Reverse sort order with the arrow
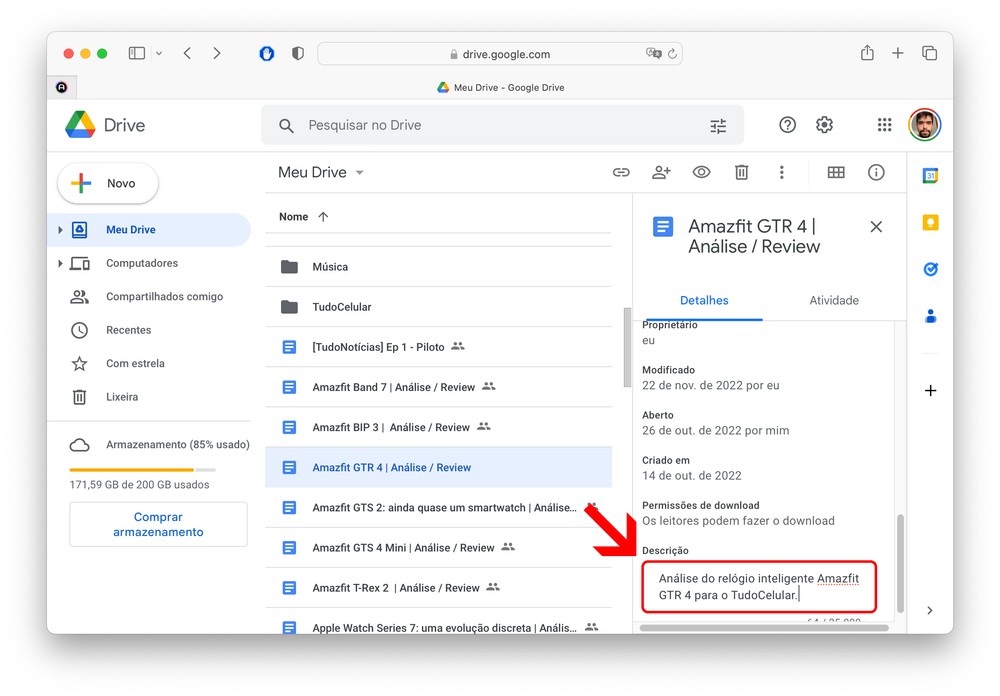The width and height of the screenshot is (1000, 696). 323,217
